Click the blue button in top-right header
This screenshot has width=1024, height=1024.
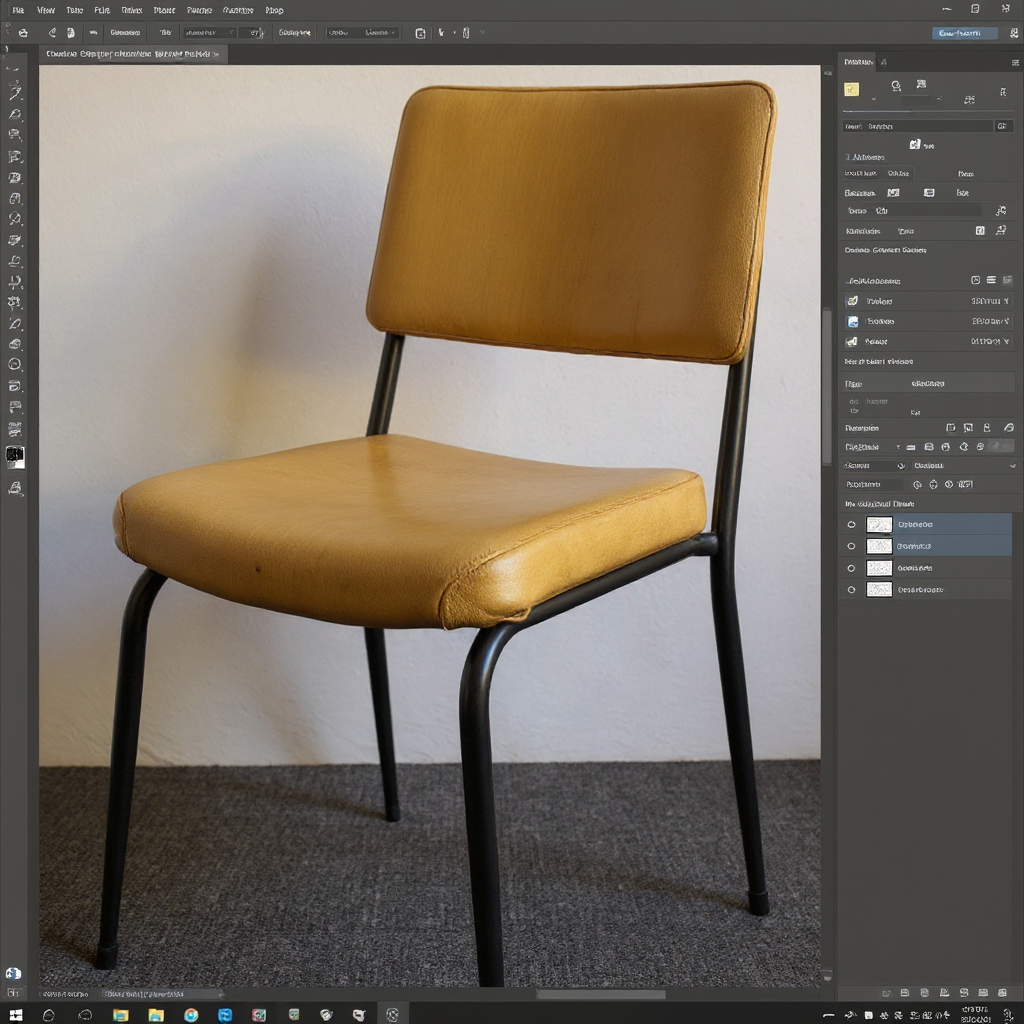coord(964,33)
